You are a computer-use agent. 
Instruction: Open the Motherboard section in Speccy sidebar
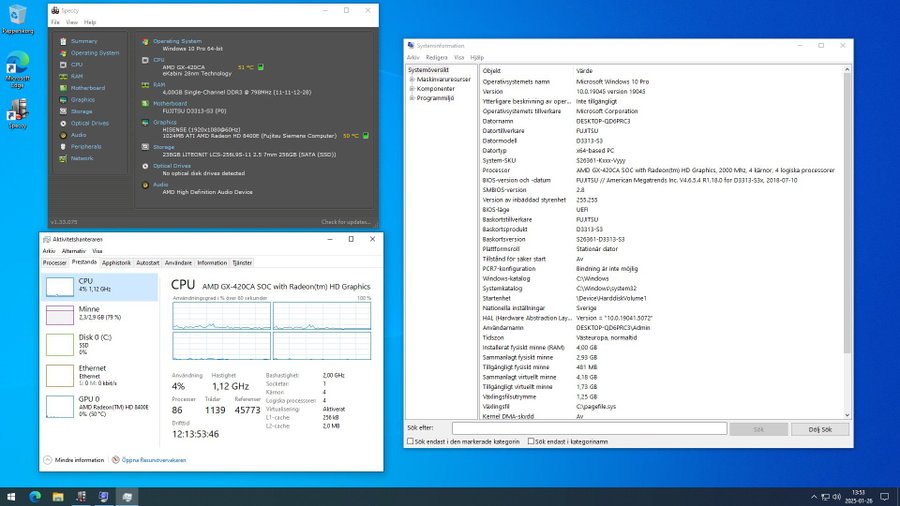pos(87,88)
